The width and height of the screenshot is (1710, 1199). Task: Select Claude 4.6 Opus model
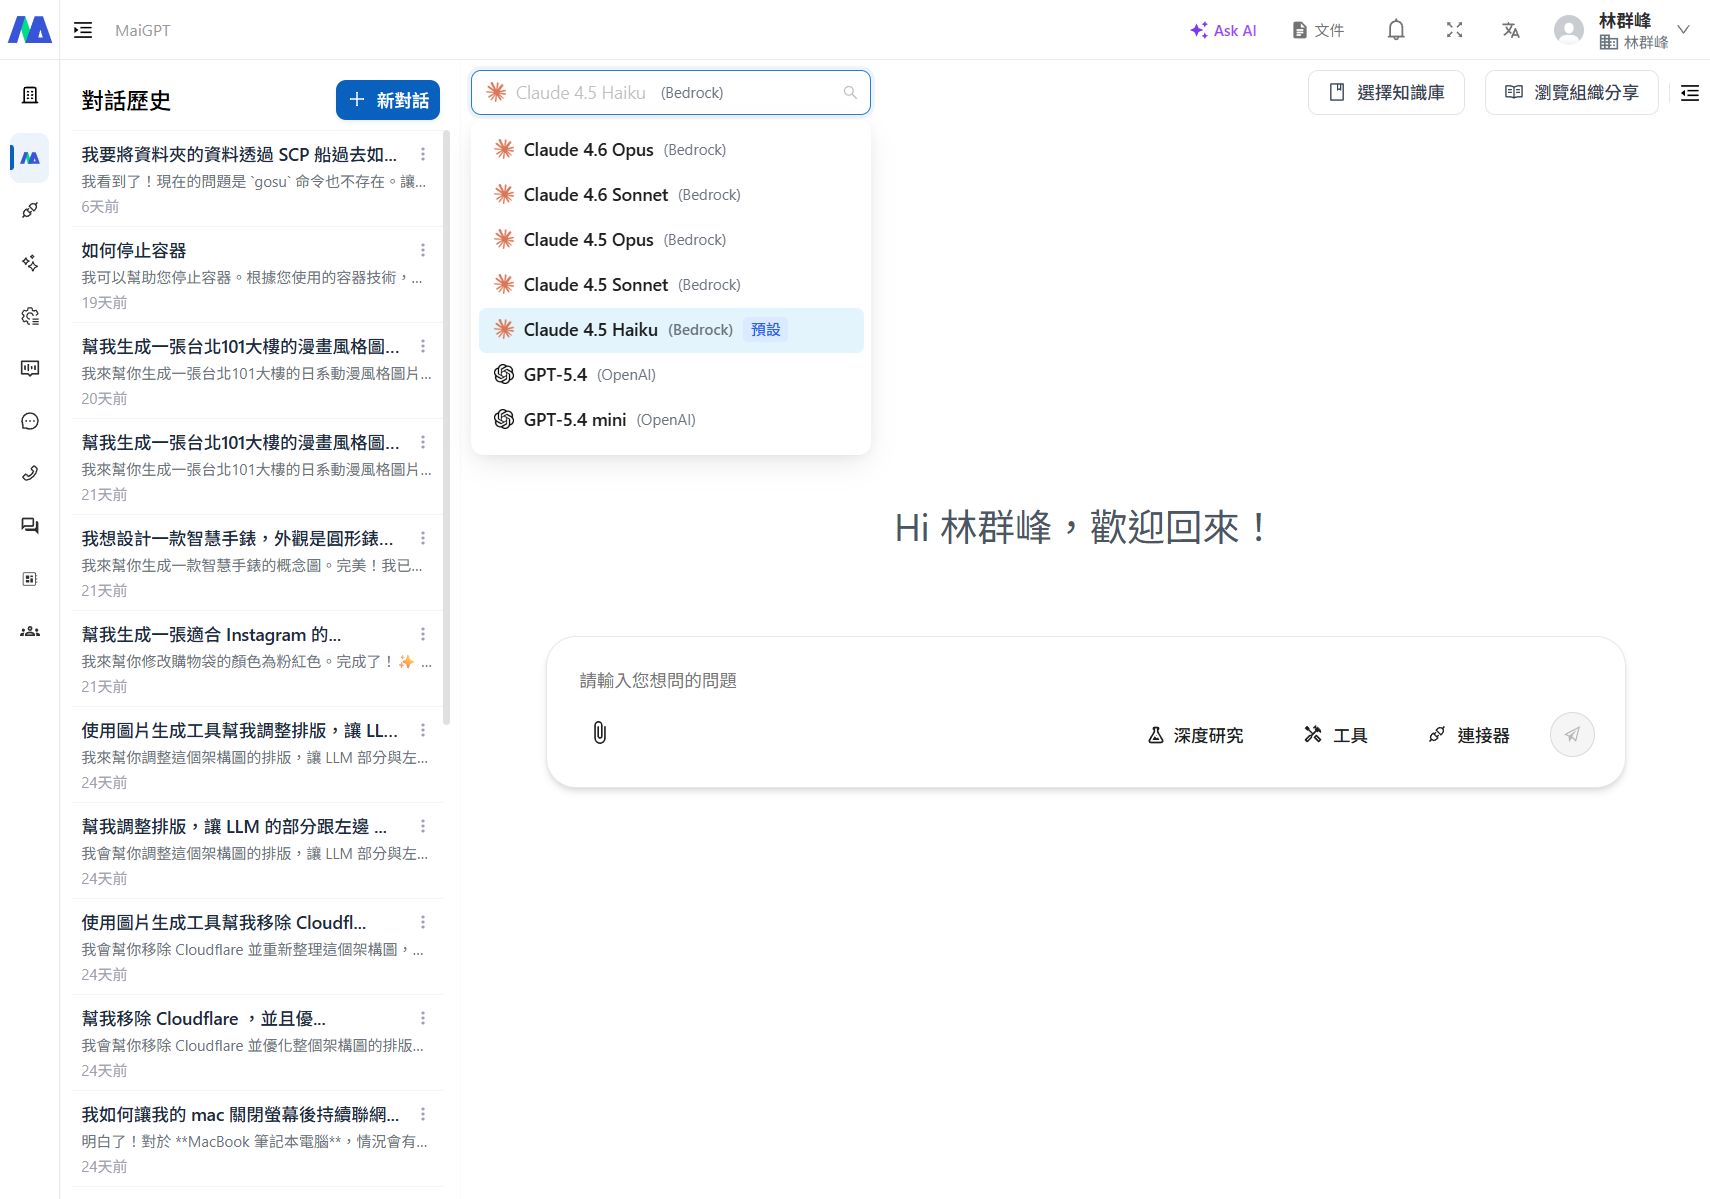(x=588, y=149)
